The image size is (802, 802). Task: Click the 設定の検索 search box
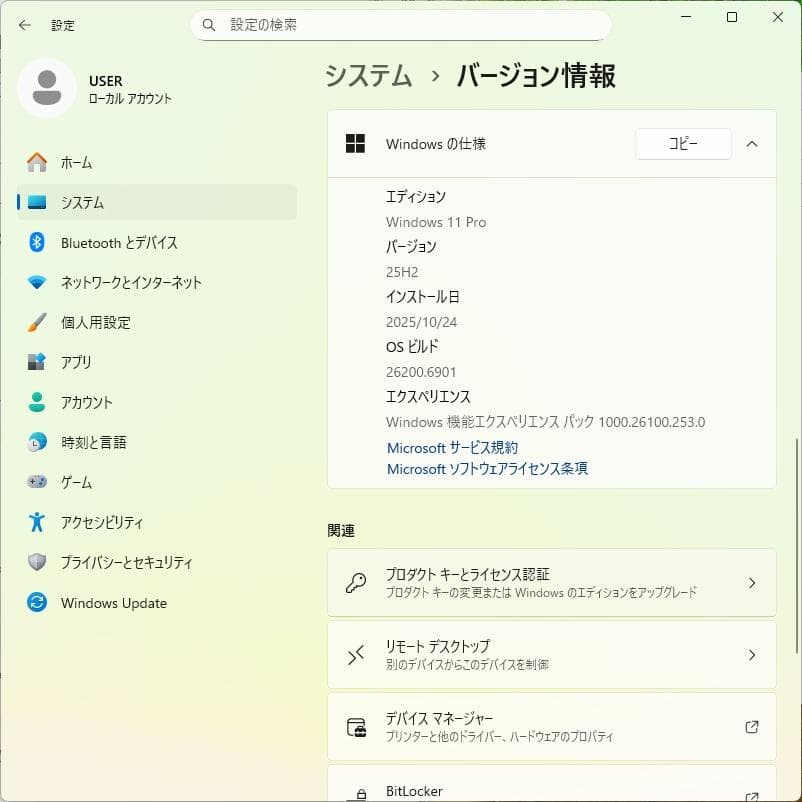[400, 24]
